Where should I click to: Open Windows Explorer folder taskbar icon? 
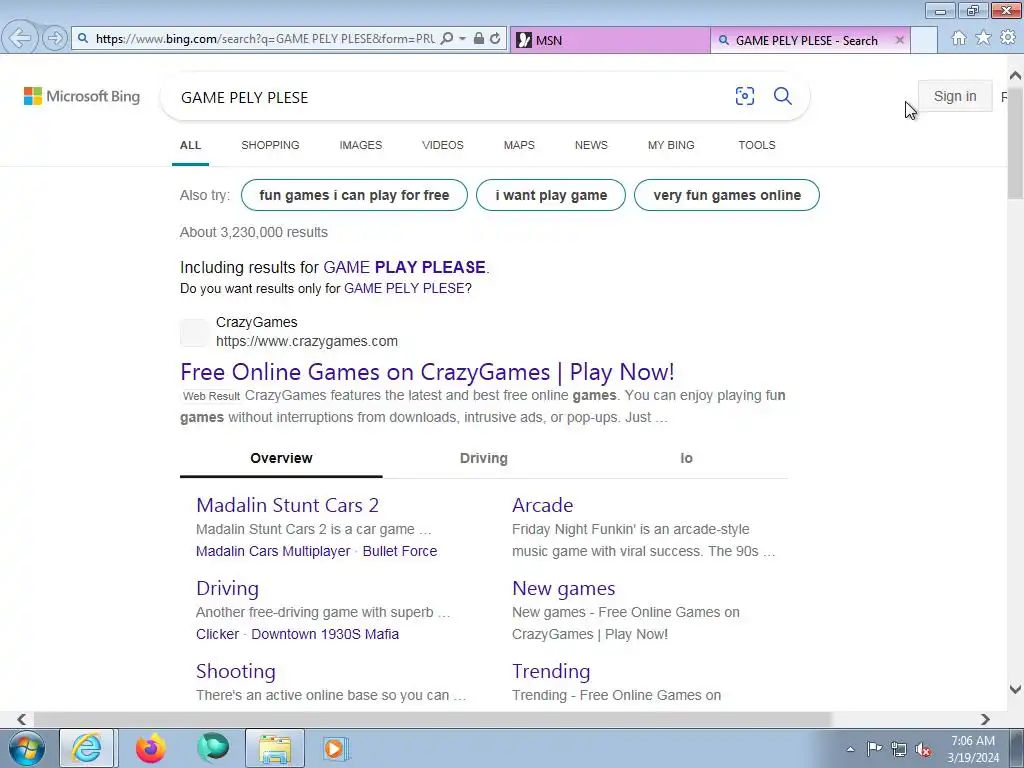[275, 748]
